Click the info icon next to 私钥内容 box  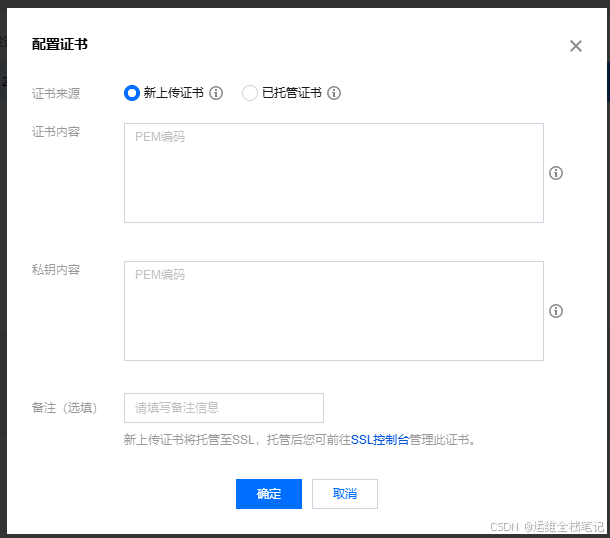556,311
